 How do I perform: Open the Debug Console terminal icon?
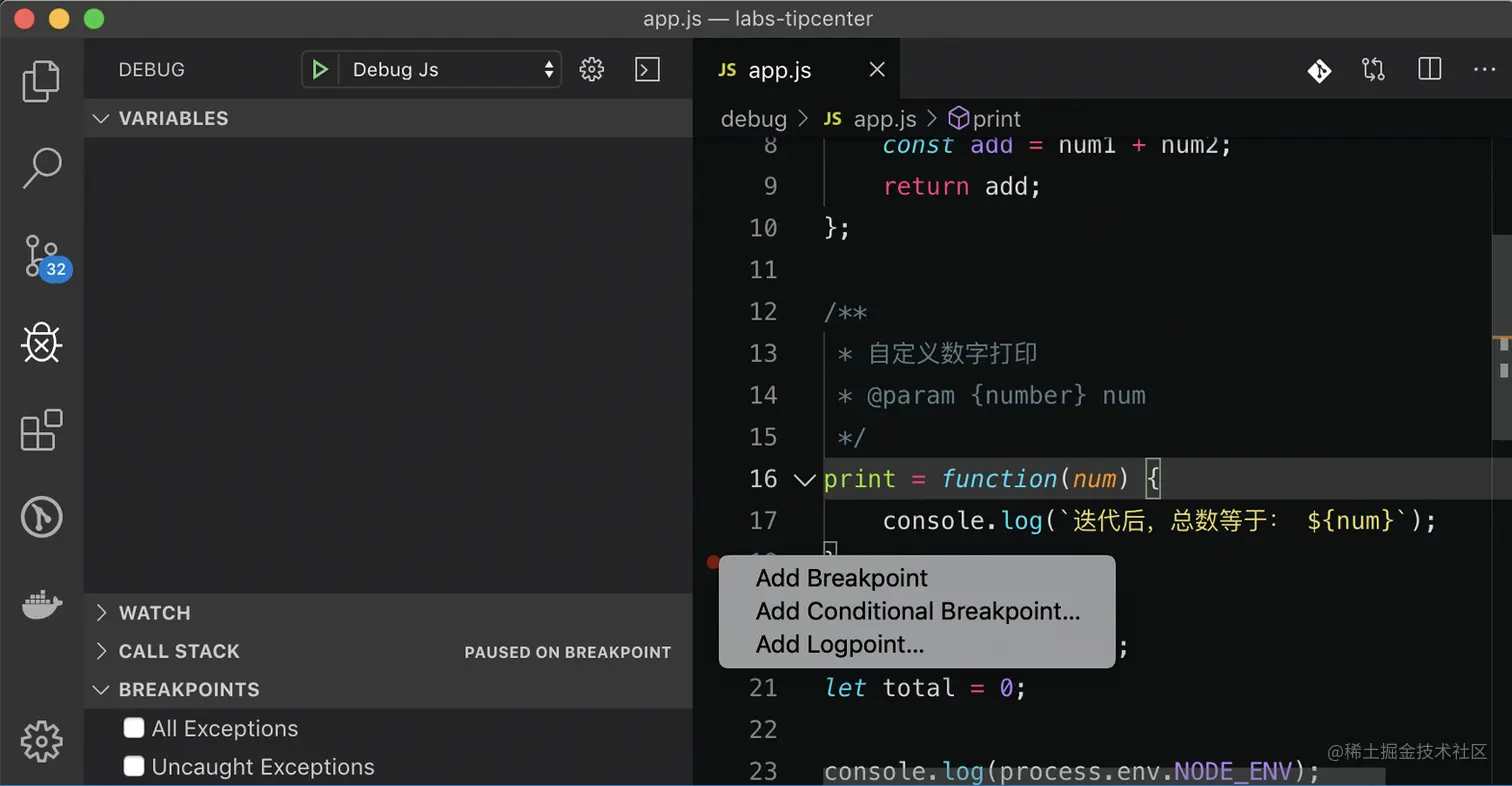(648, 69)
